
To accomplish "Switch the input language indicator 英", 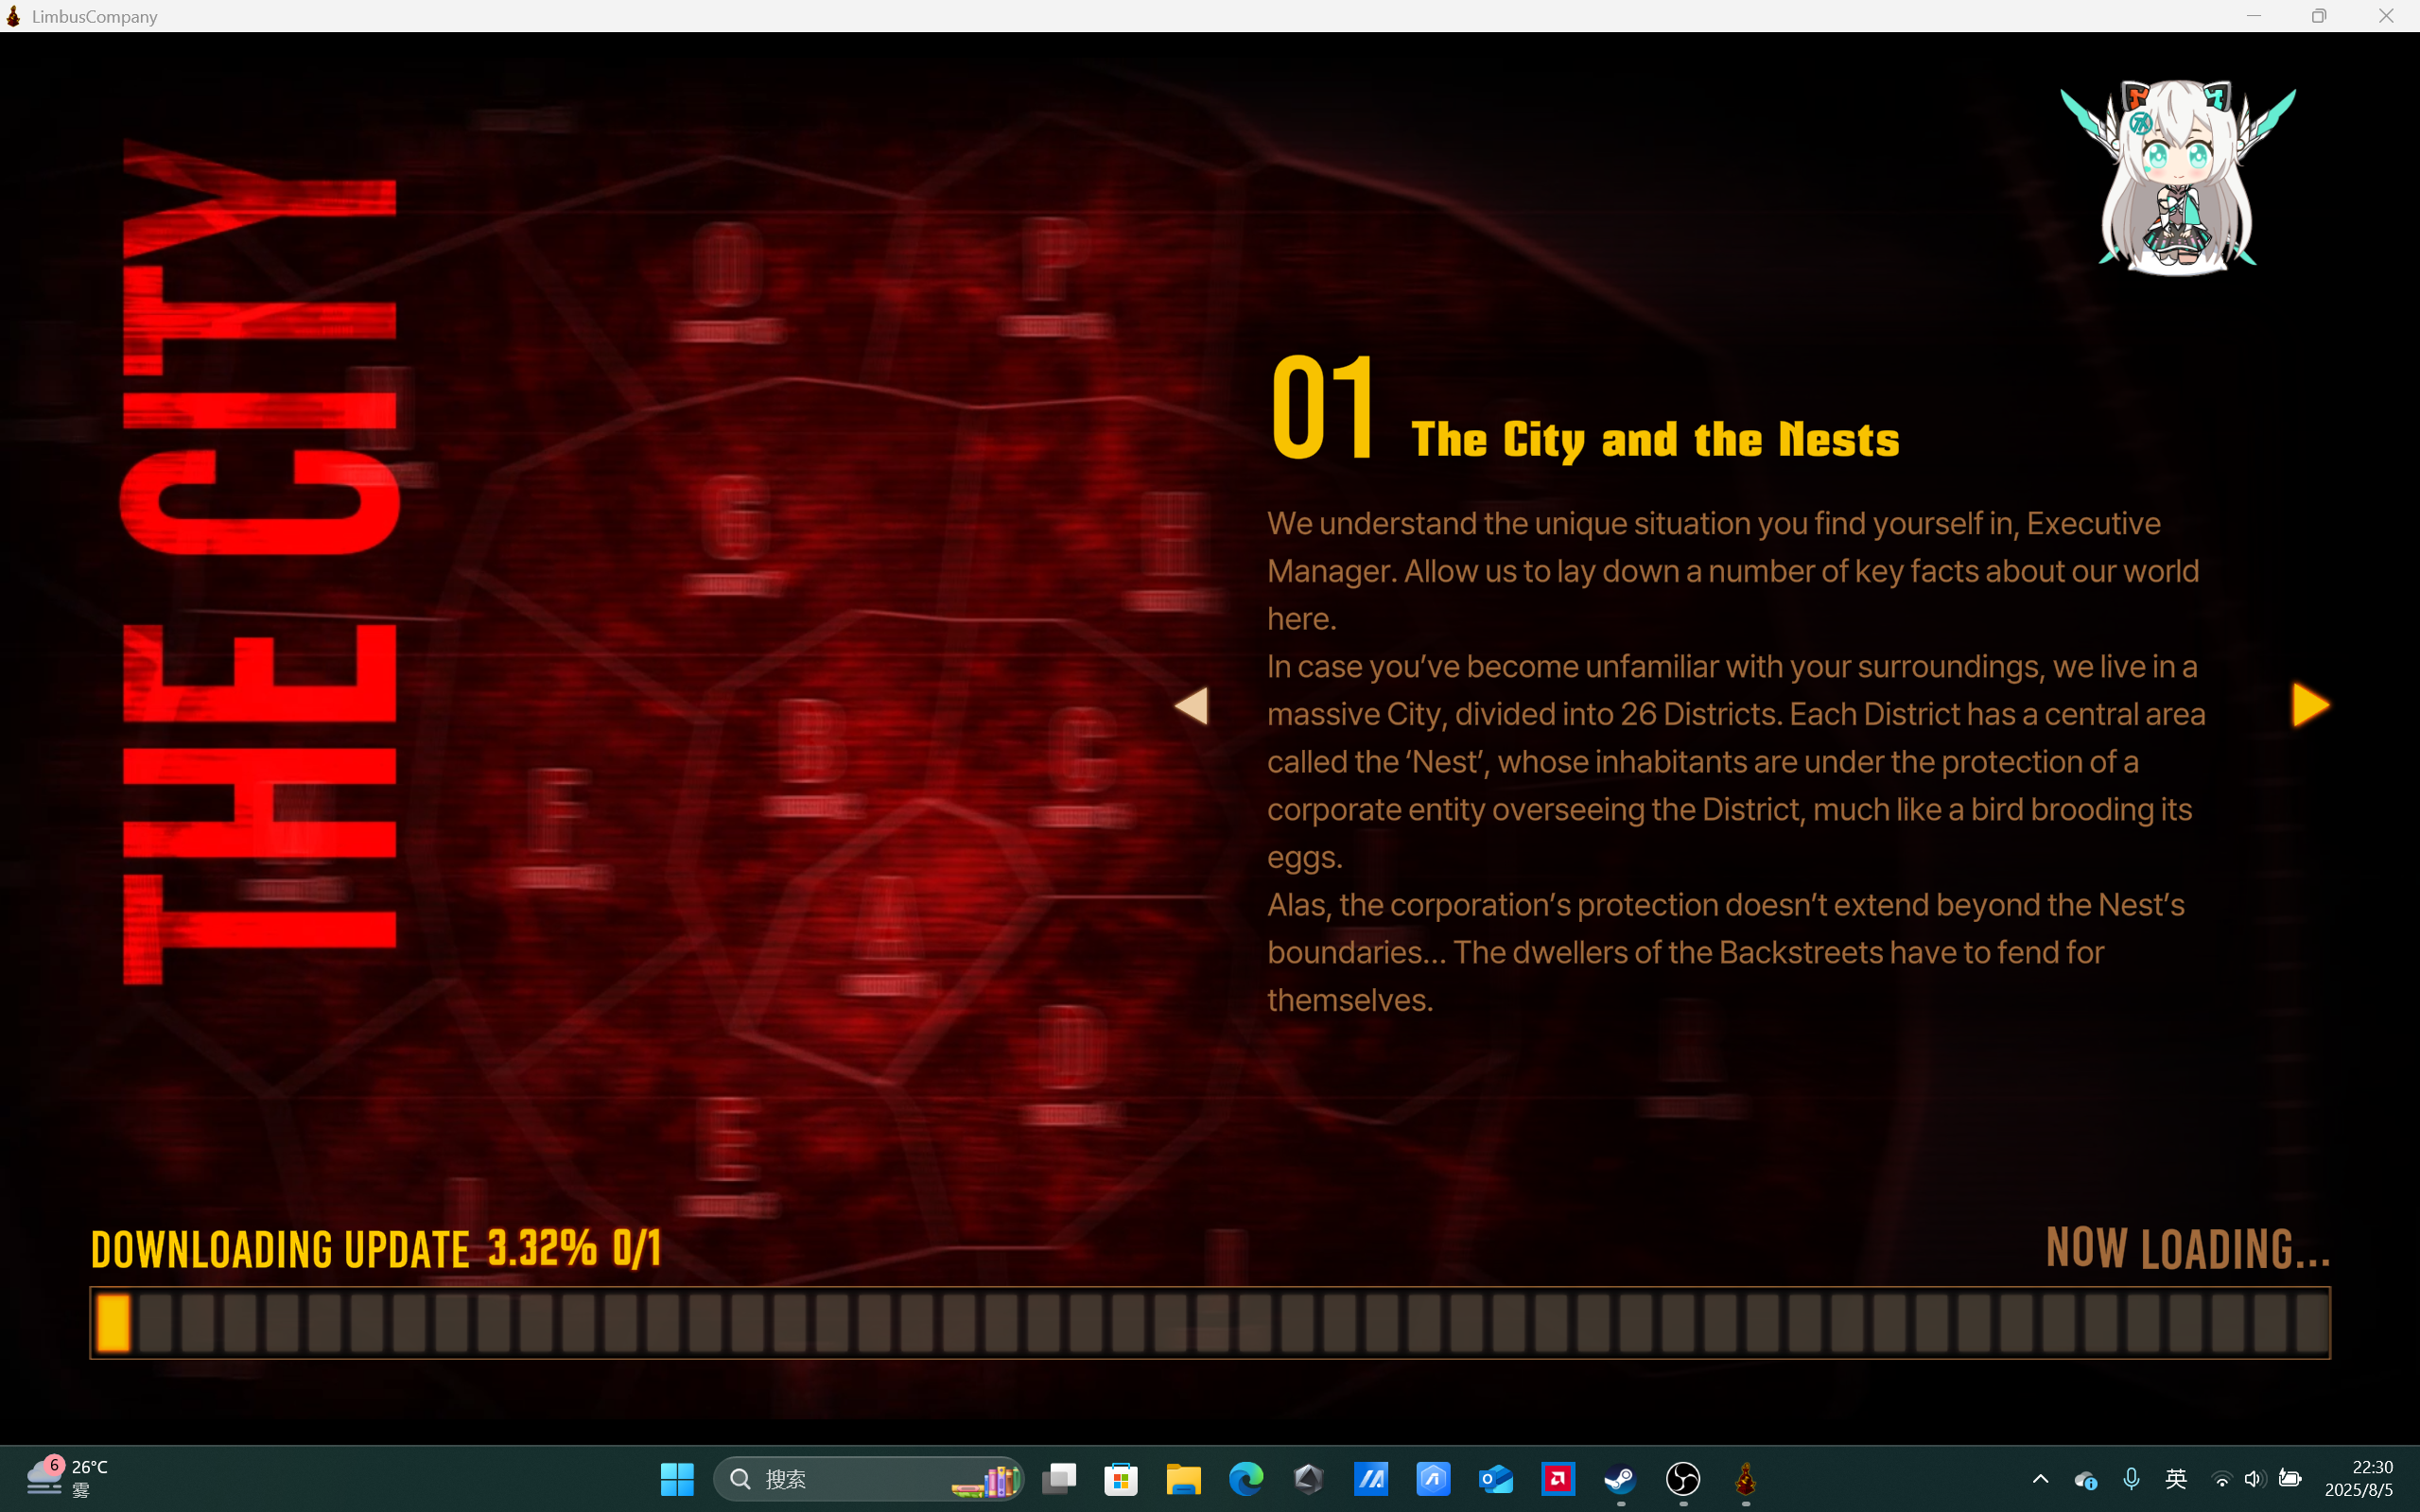I will [x=2176, y=1479].
